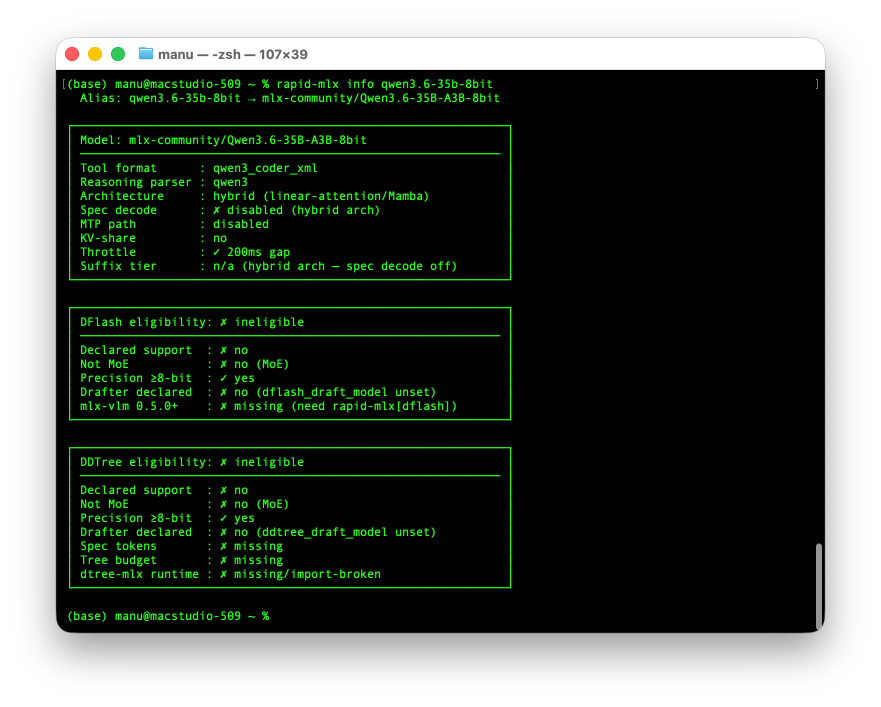Click '✗ no (dflash_draft_model unset)' value
881x707 pixels.
point(328,392)
